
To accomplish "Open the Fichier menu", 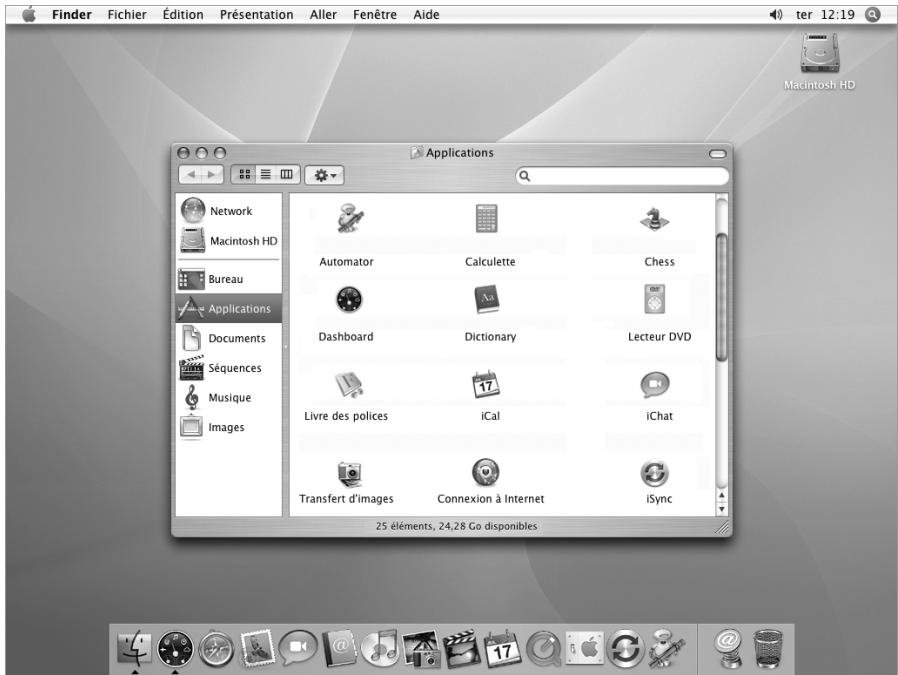I will [127, 14].
